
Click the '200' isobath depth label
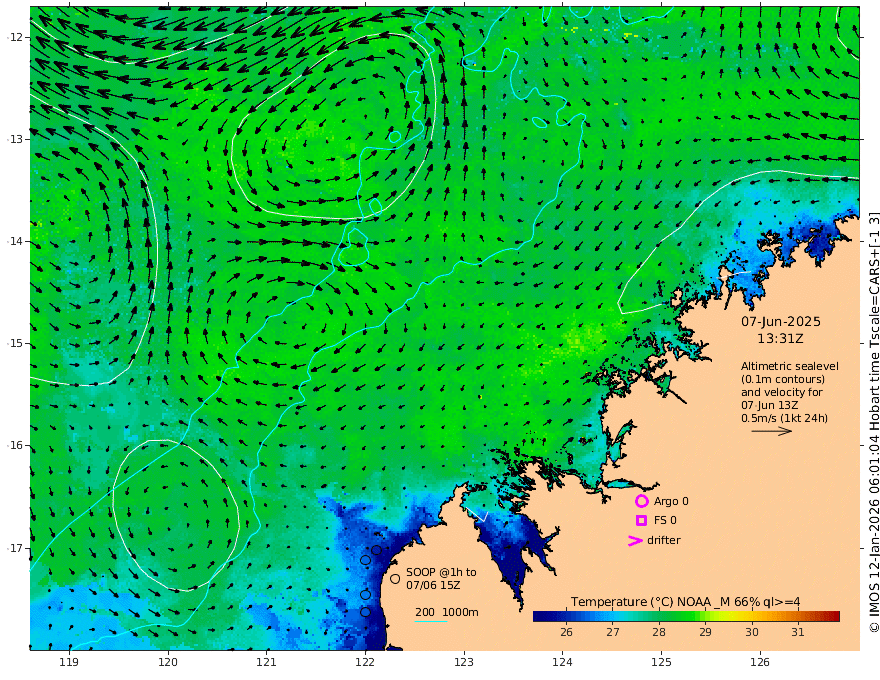point(425,612)
